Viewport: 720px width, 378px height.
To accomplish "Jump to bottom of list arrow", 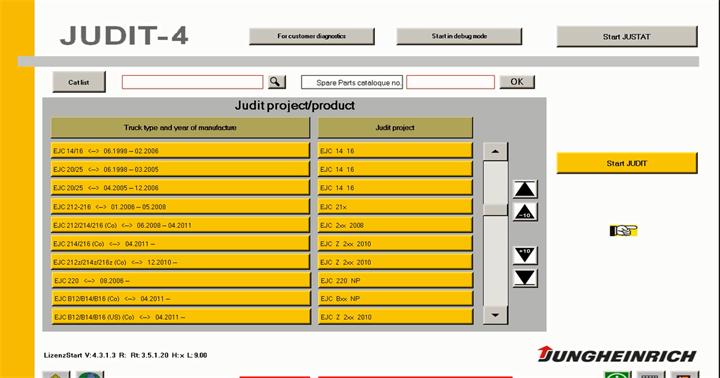I will 525,278.
